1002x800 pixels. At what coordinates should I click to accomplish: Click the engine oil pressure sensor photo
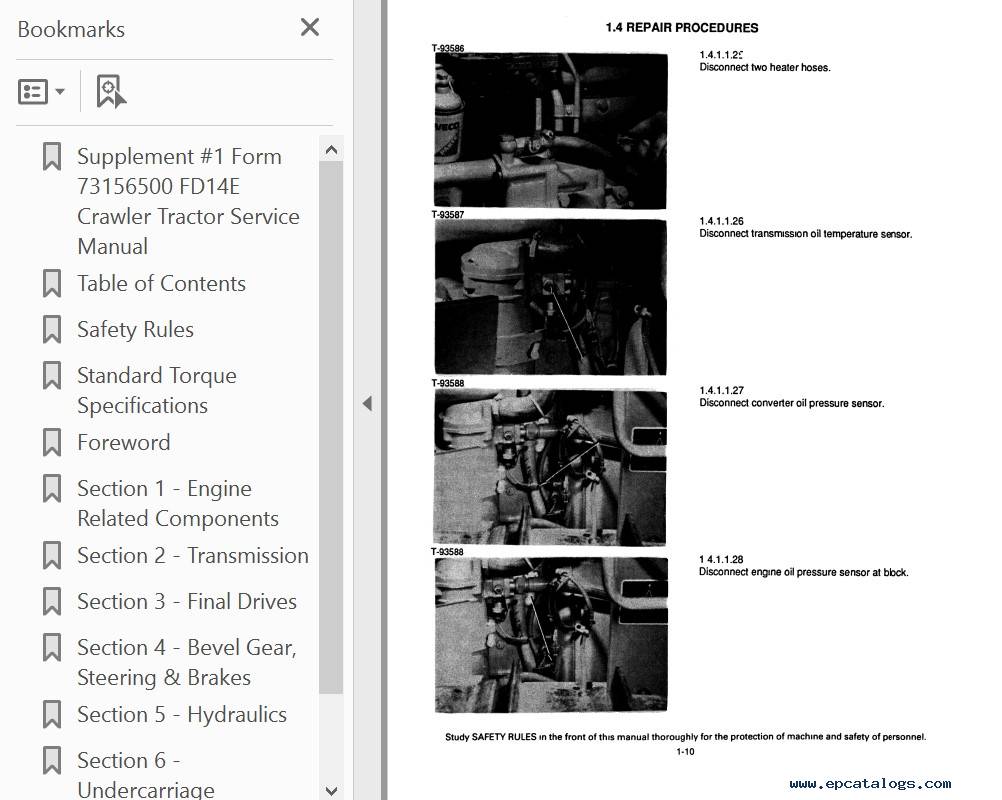pos(551,635)
